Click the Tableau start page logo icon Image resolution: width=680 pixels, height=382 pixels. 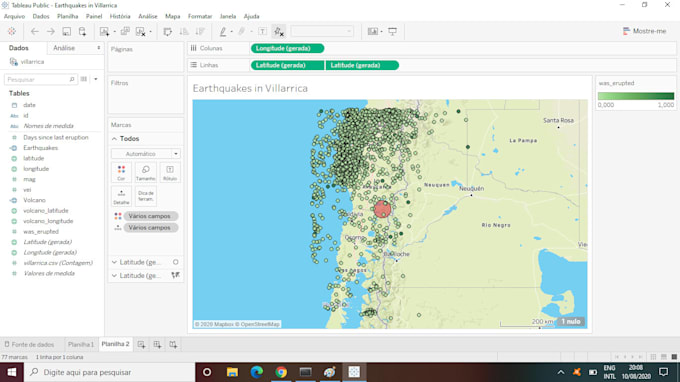12,31
